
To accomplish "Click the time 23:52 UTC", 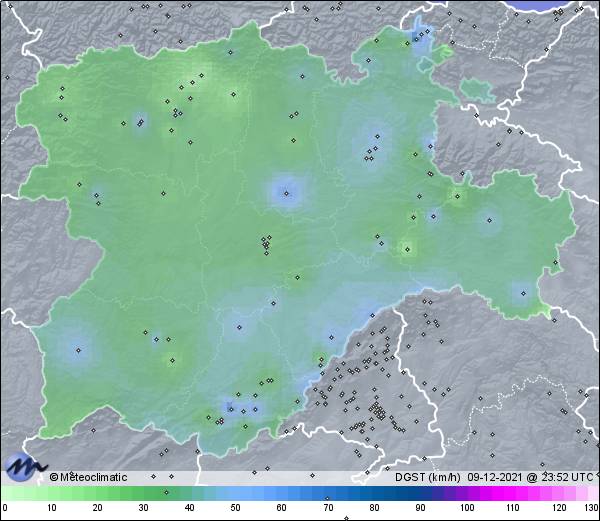I will pos(566,477).
